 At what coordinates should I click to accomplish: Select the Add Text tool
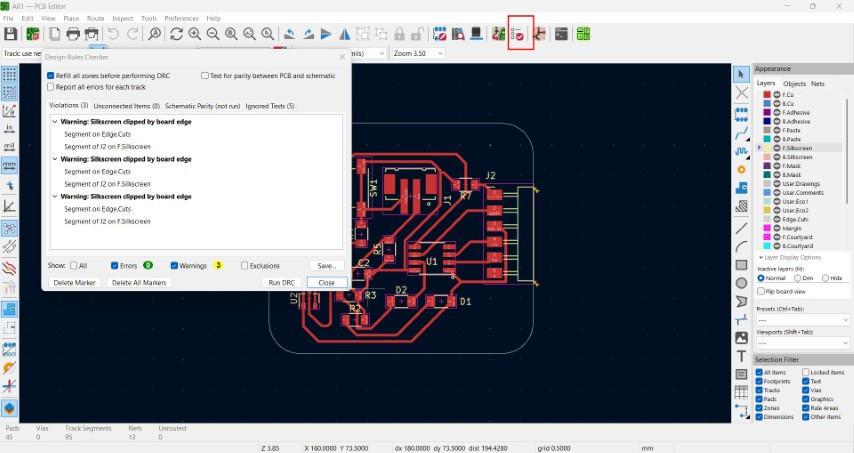point(741,356)
